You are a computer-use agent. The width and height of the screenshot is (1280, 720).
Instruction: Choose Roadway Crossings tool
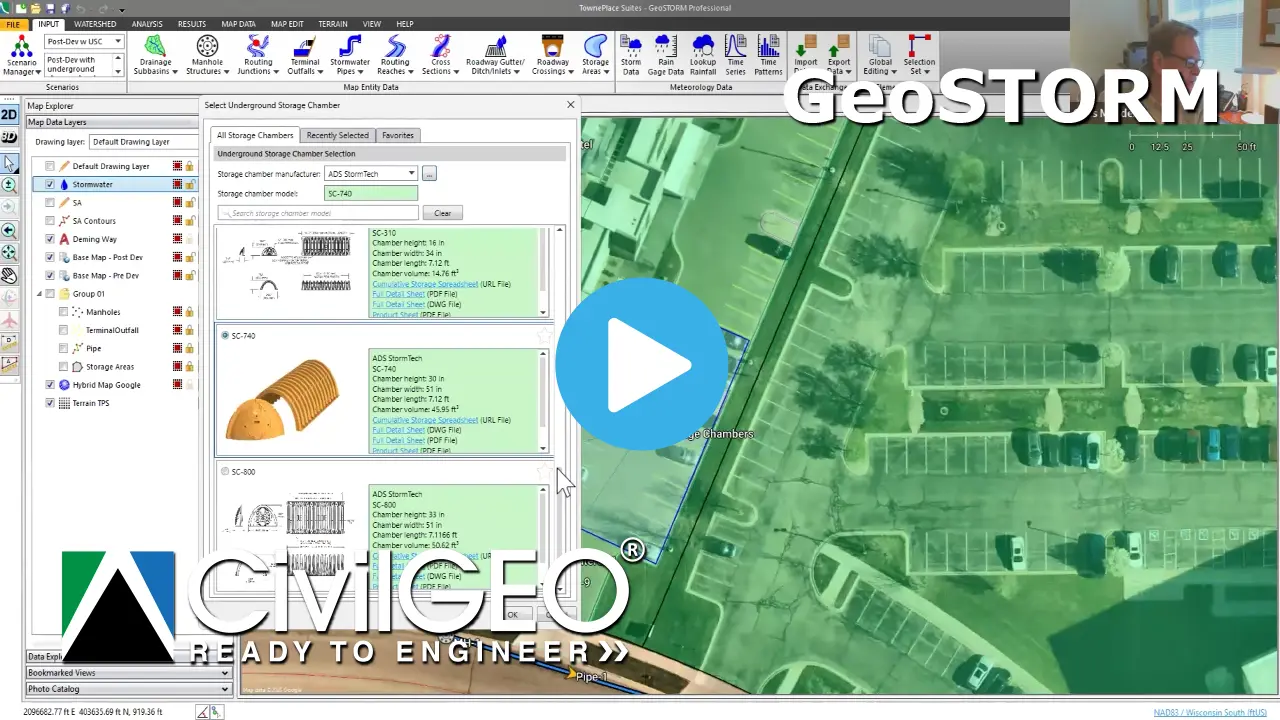tap(553, 56)
